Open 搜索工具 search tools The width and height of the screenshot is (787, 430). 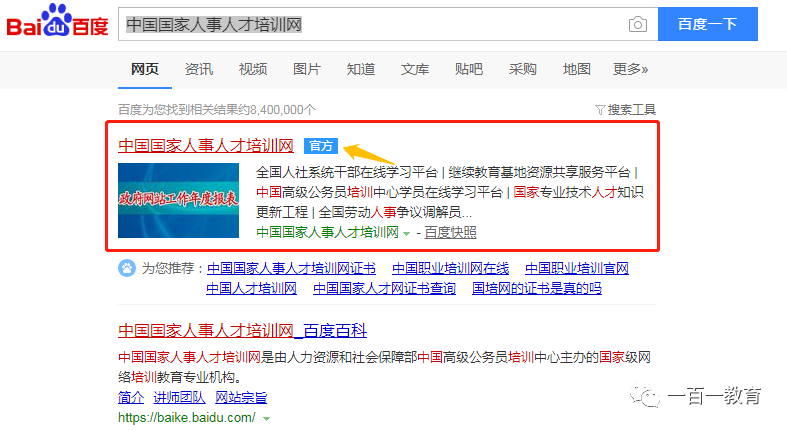point(631,109)
